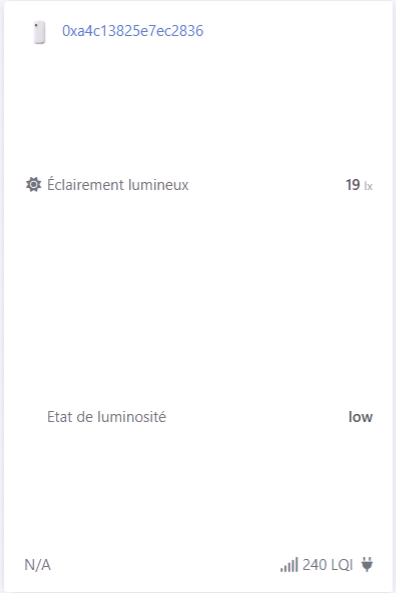Select the Éclairement lumineux label
The image size is (396, 593).
pyautogui.click(x=118, y=185)
